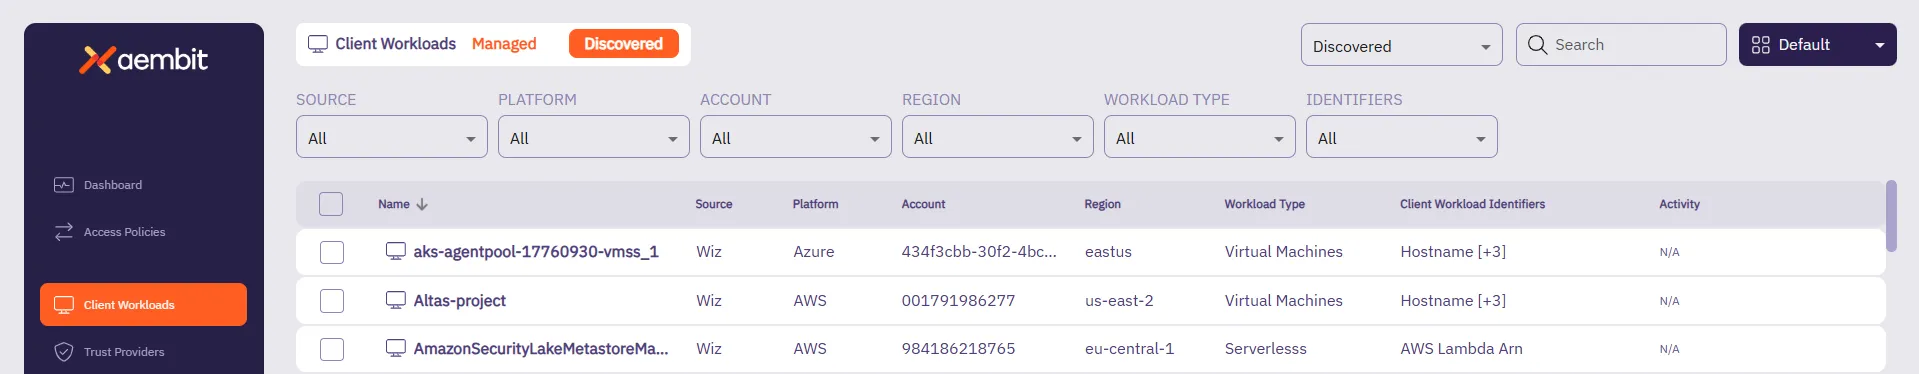1919x374 pixels.
Task: Open the AmazonSecurityLakeMetastoreMa... workload
Action: pos(541,349)
